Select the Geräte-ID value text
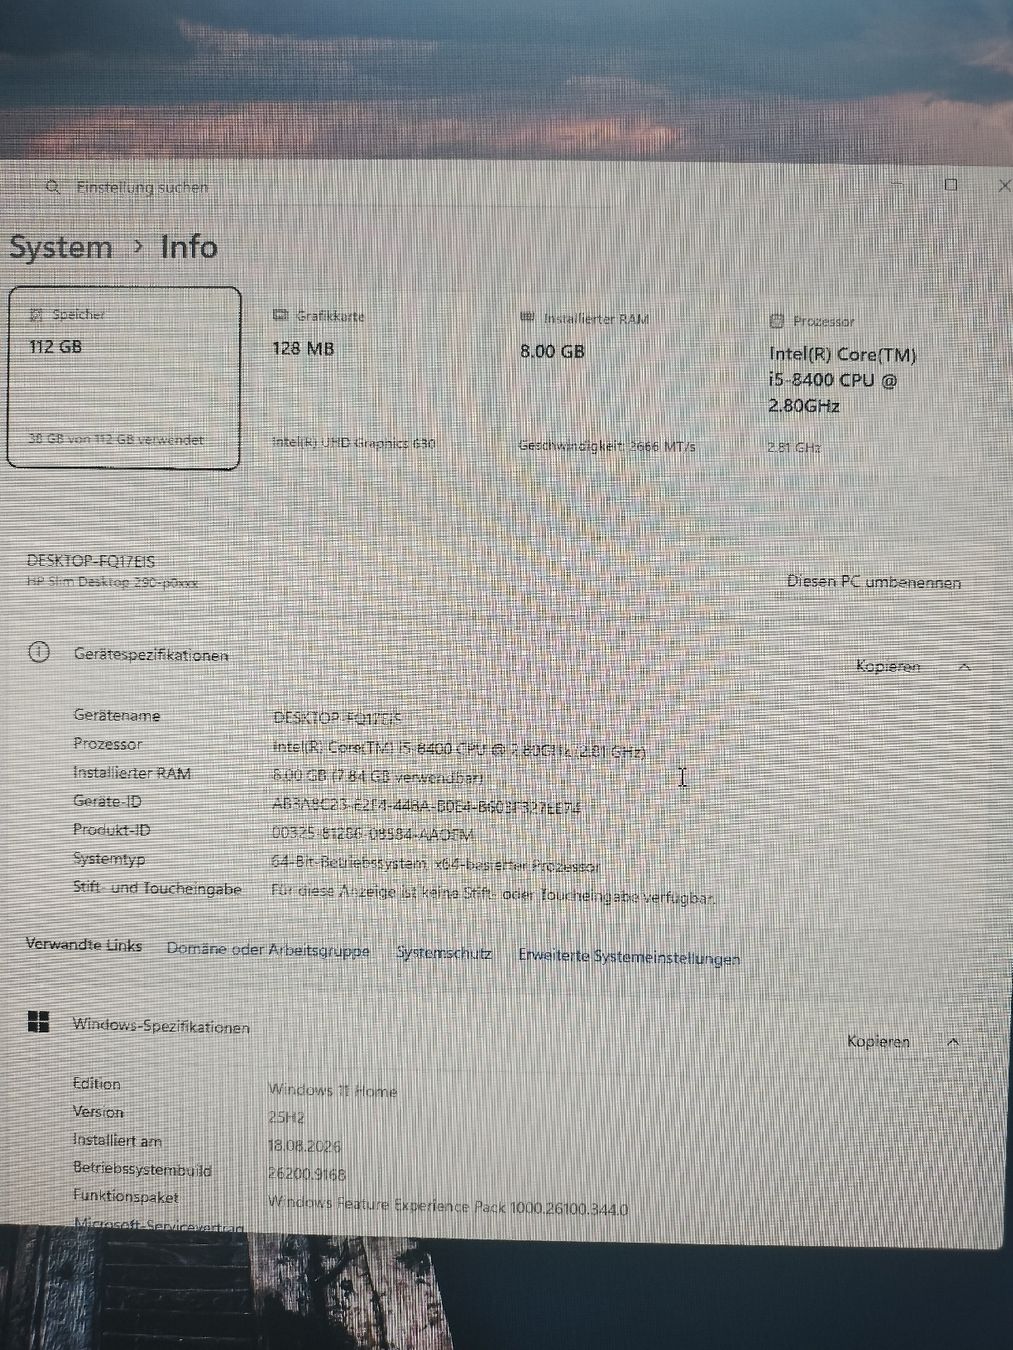The image size is (1013, 1350). click(426, 805)
